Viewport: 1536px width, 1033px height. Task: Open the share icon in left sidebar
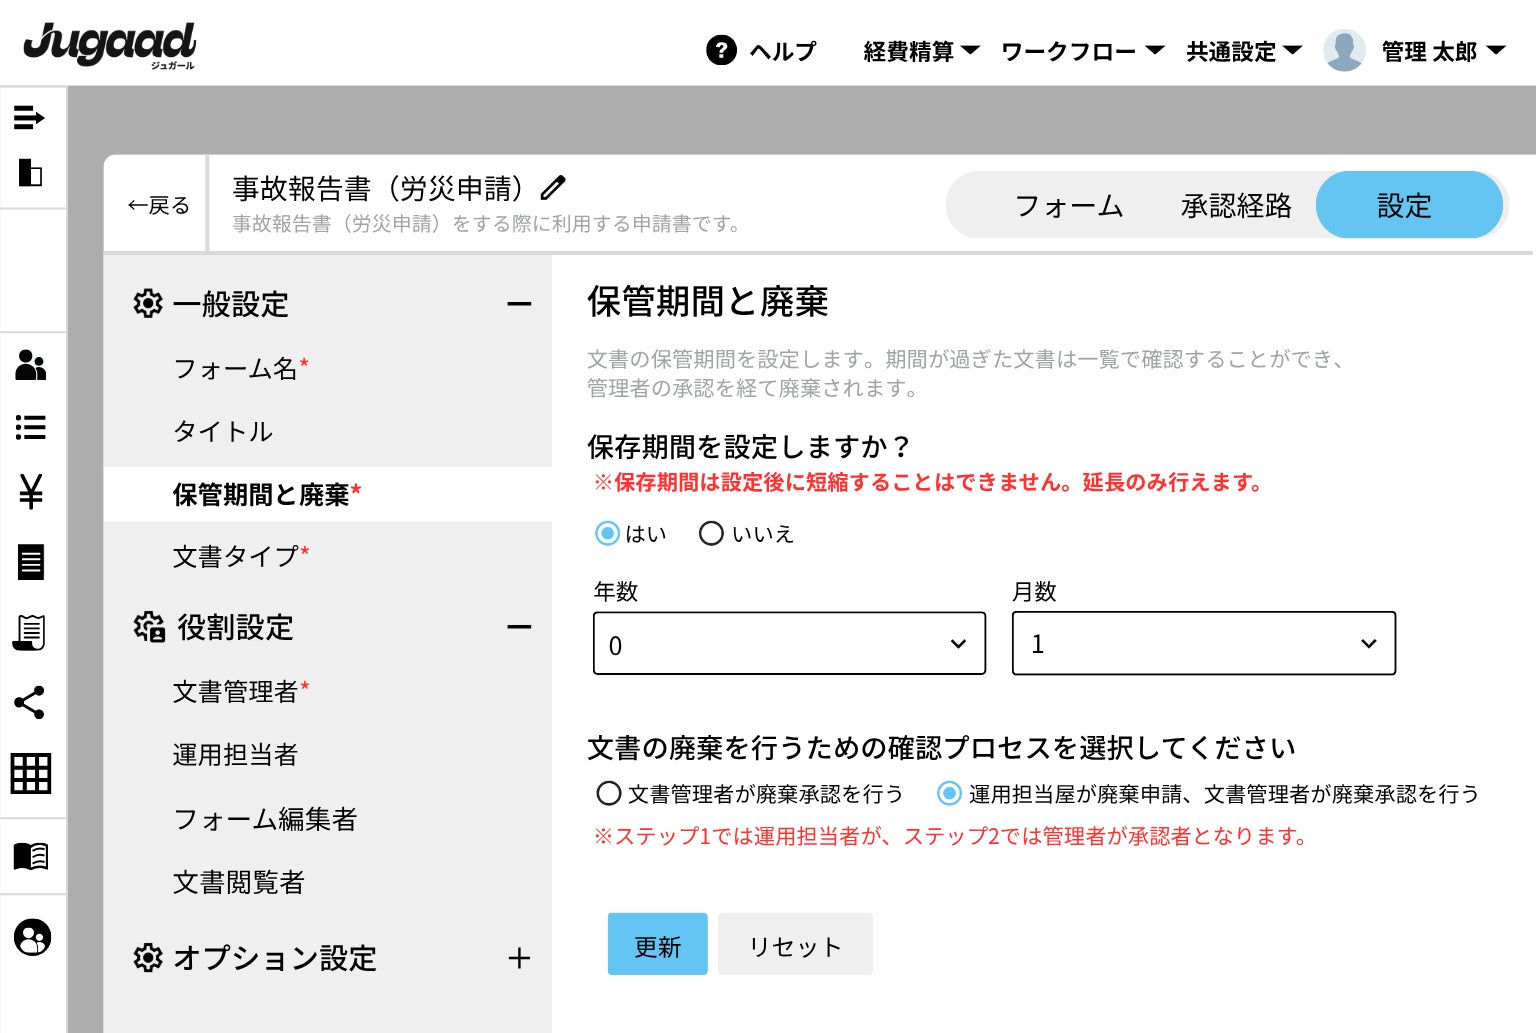[30, 703]
